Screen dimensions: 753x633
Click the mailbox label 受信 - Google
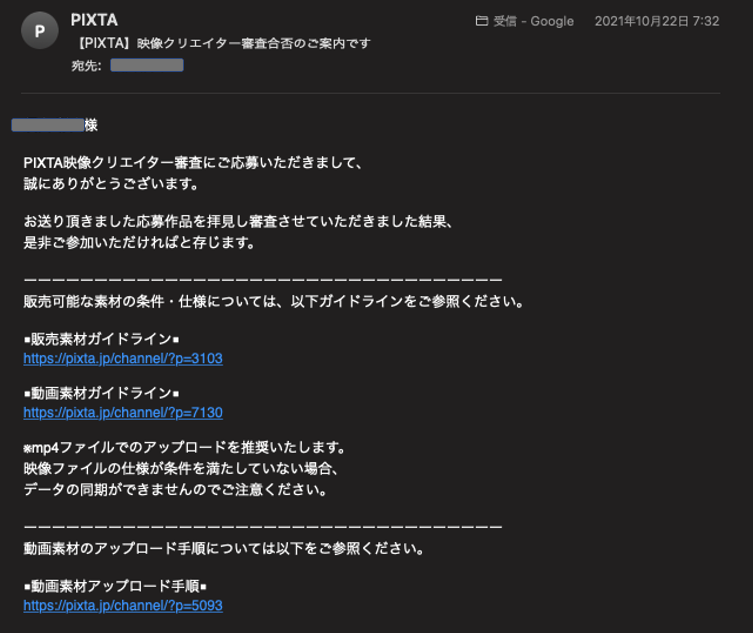534,21
